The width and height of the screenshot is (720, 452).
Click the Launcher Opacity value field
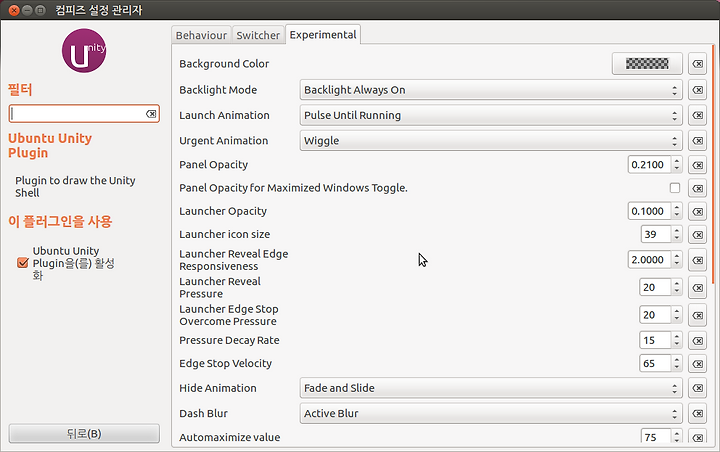[x=649, y=211]
